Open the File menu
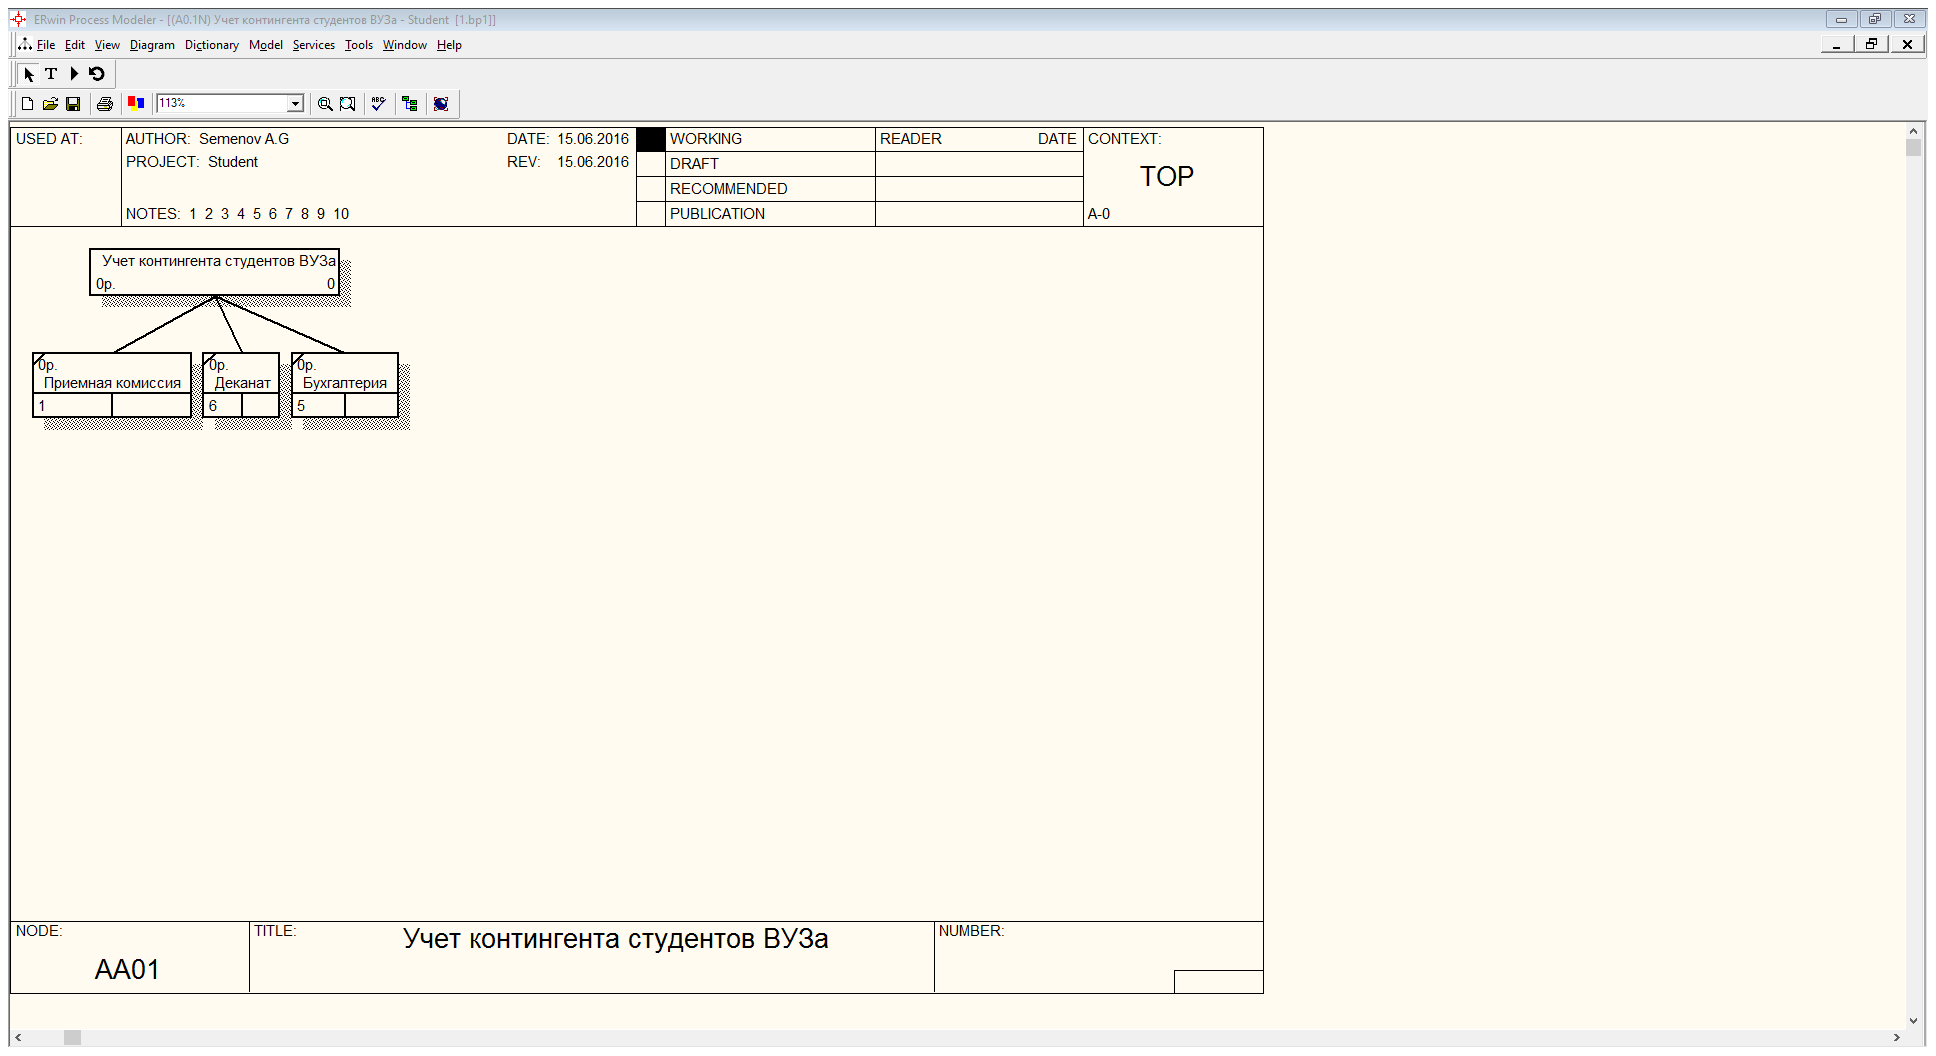 (x=46, y=45)
